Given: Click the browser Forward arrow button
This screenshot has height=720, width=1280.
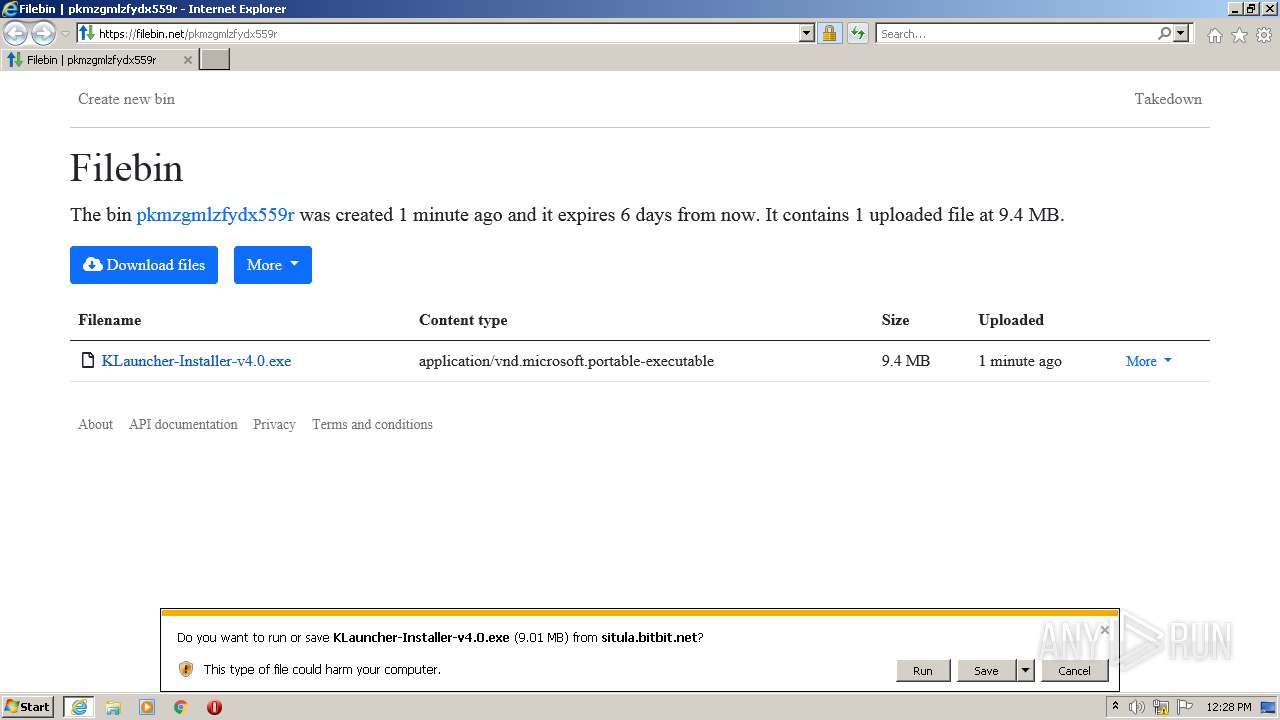Looking at the screenshot, I should (43, 33).
